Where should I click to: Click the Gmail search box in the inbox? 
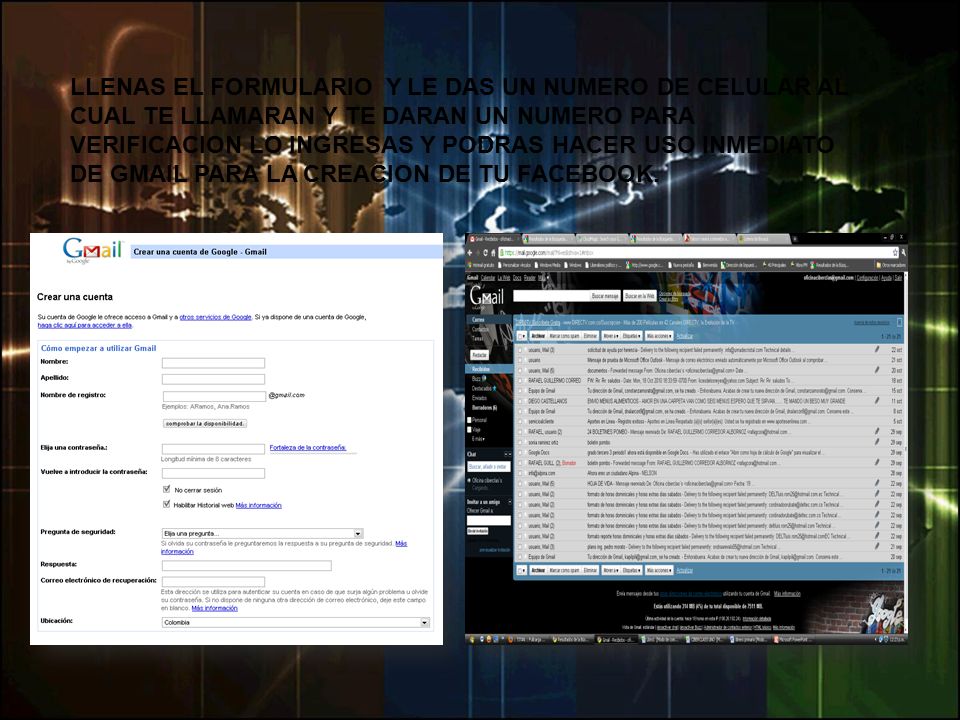[x=551, y=296]
